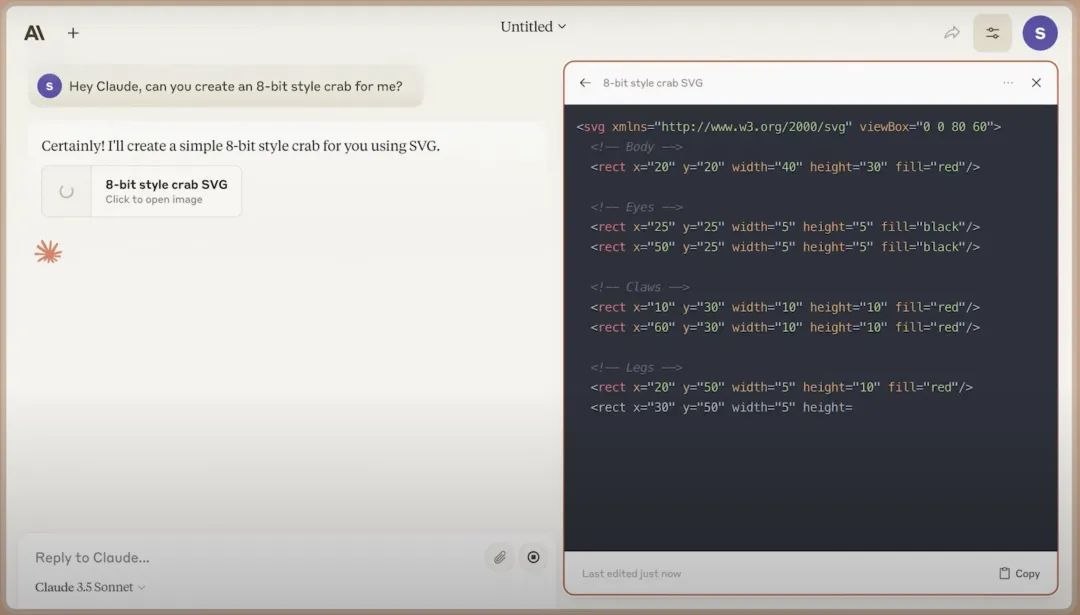The image size is (1080, 615).
Task: Open Claude 3.5 Sonnet model selector
Action: tap(90, 587)
